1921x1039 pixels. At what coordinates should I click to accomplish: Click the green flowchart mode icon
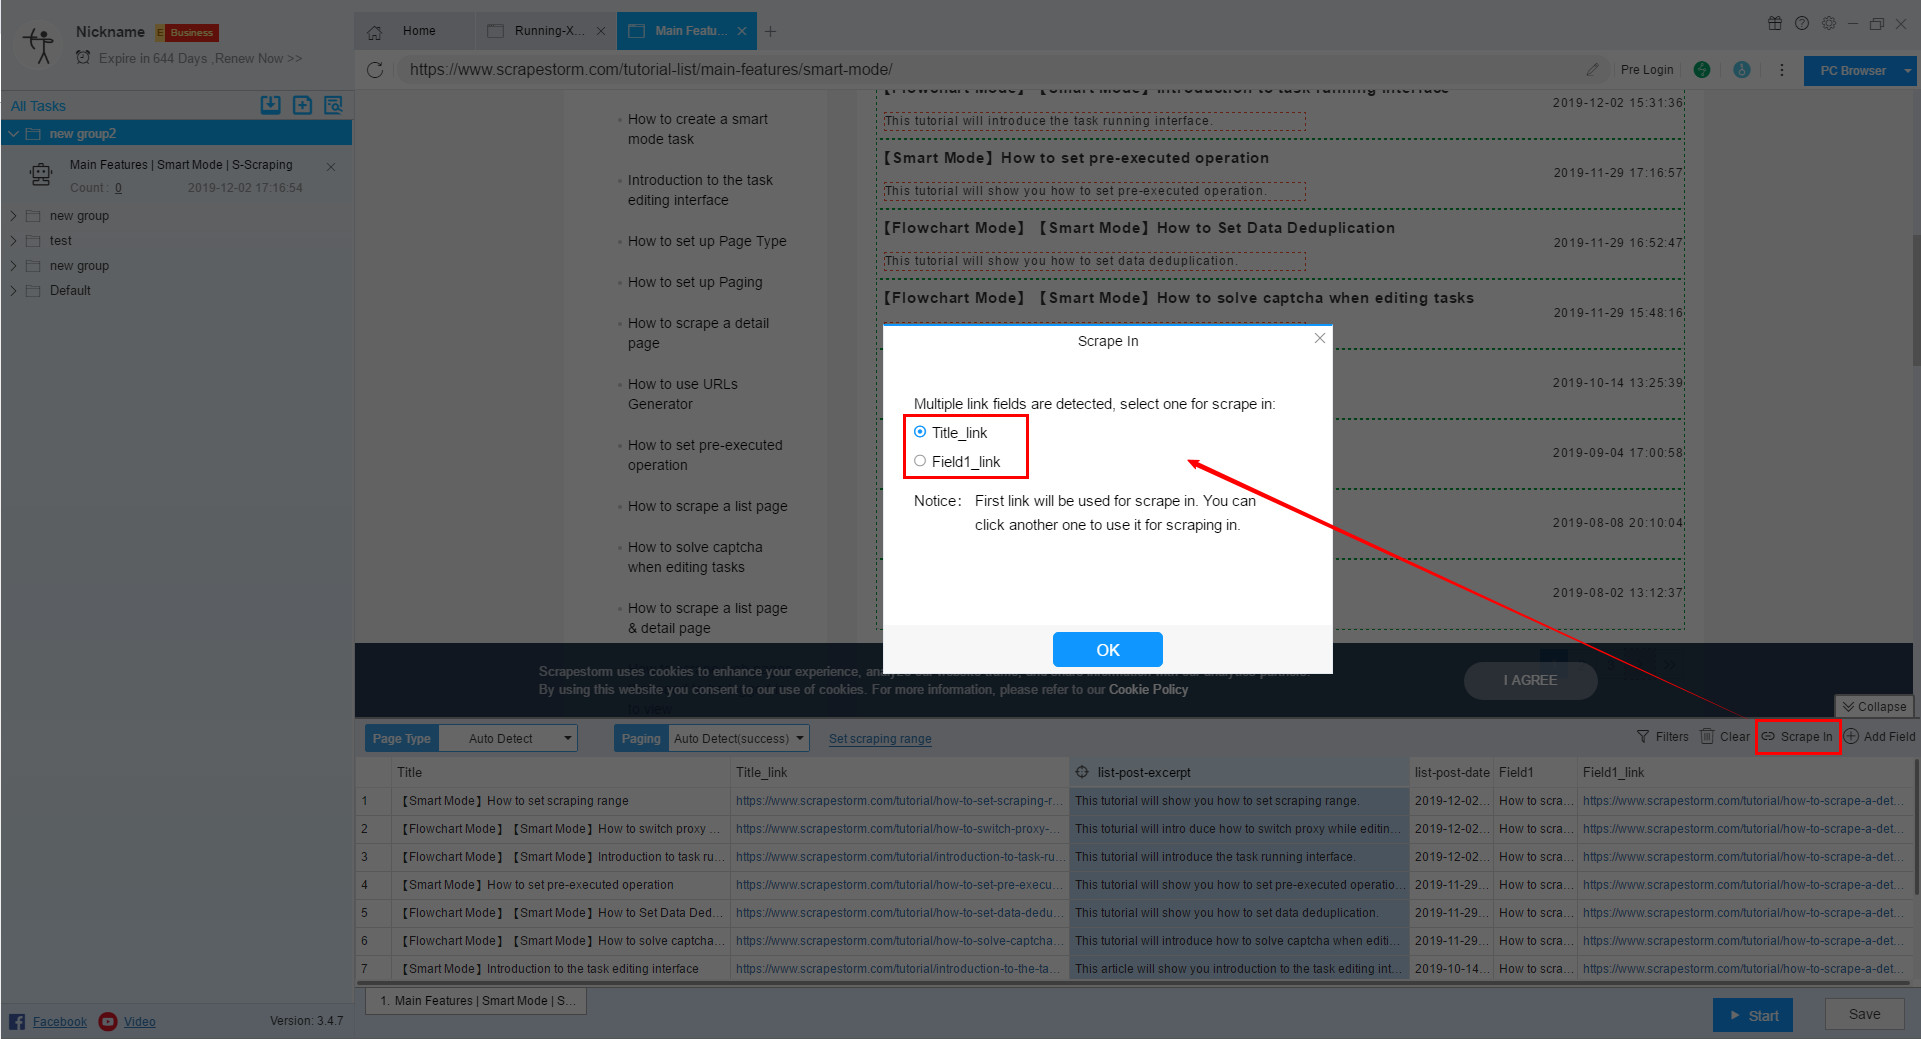1701,70
